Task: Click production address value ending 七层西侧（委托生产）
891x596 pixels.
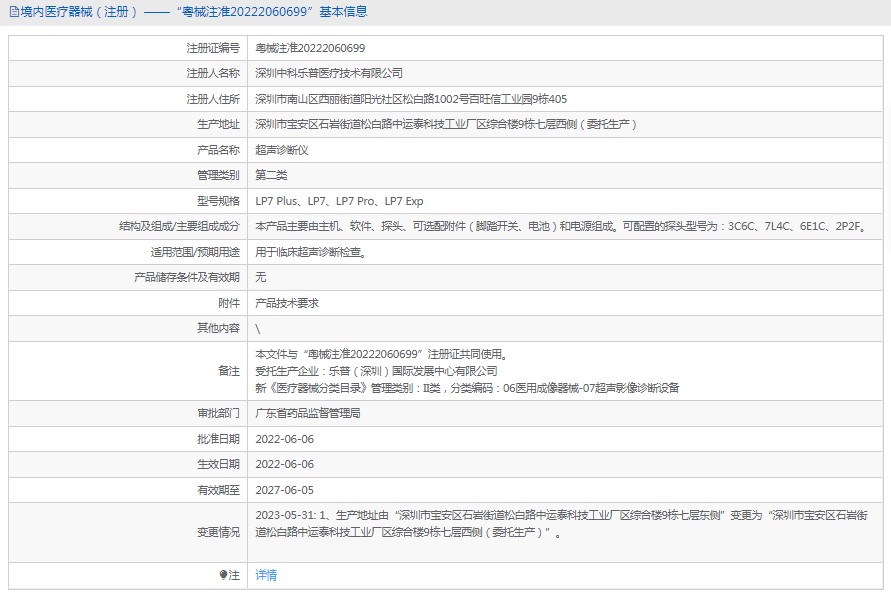Action: point(446,124)
